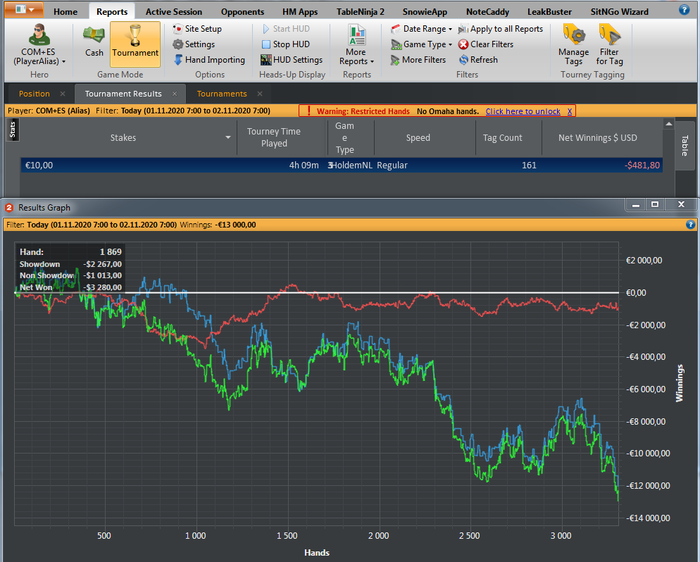The image size is (700, 562).
Task: Open the Opponents tab
Action: click(242, 12)
